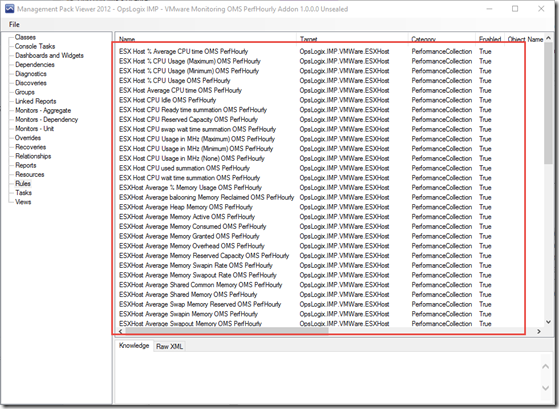This screenshot has width=559, height=409.
Task: Select rule ESXHost Average Swap Memory Reserved
Action: (x=200, y=304)
